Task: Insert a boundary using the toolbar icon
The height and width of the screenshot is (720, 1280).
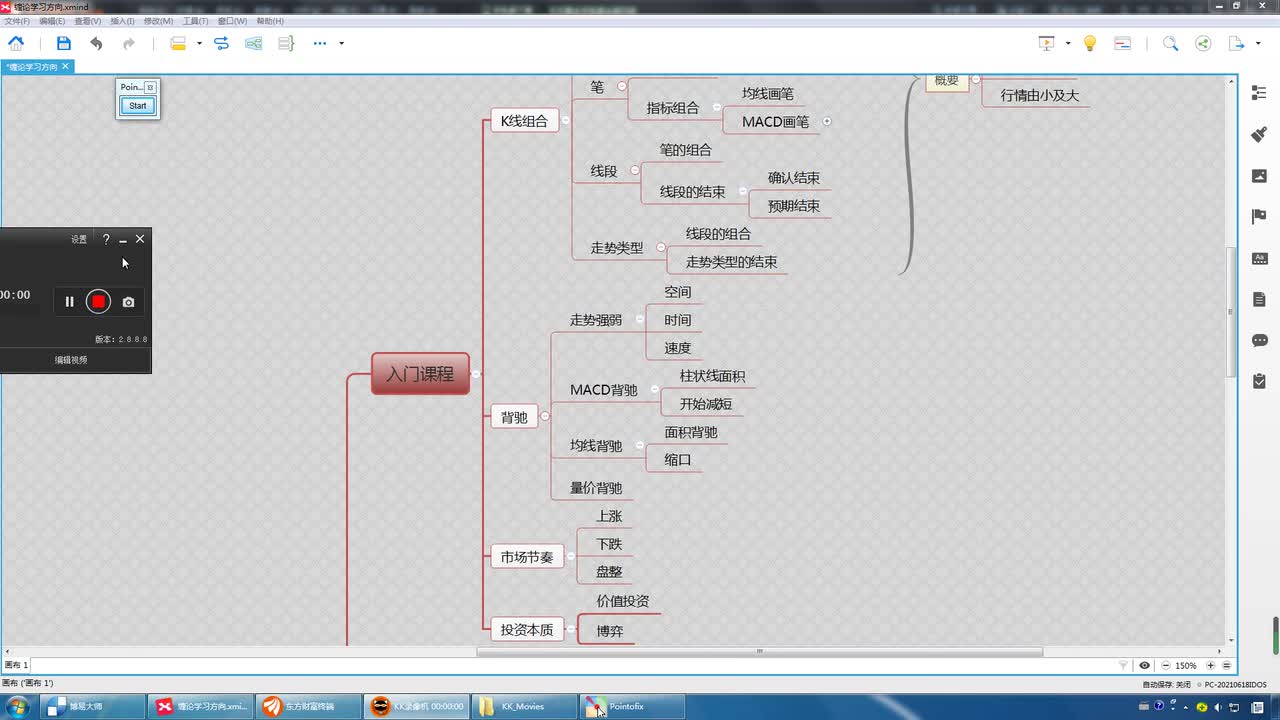Action: point(254,43)
